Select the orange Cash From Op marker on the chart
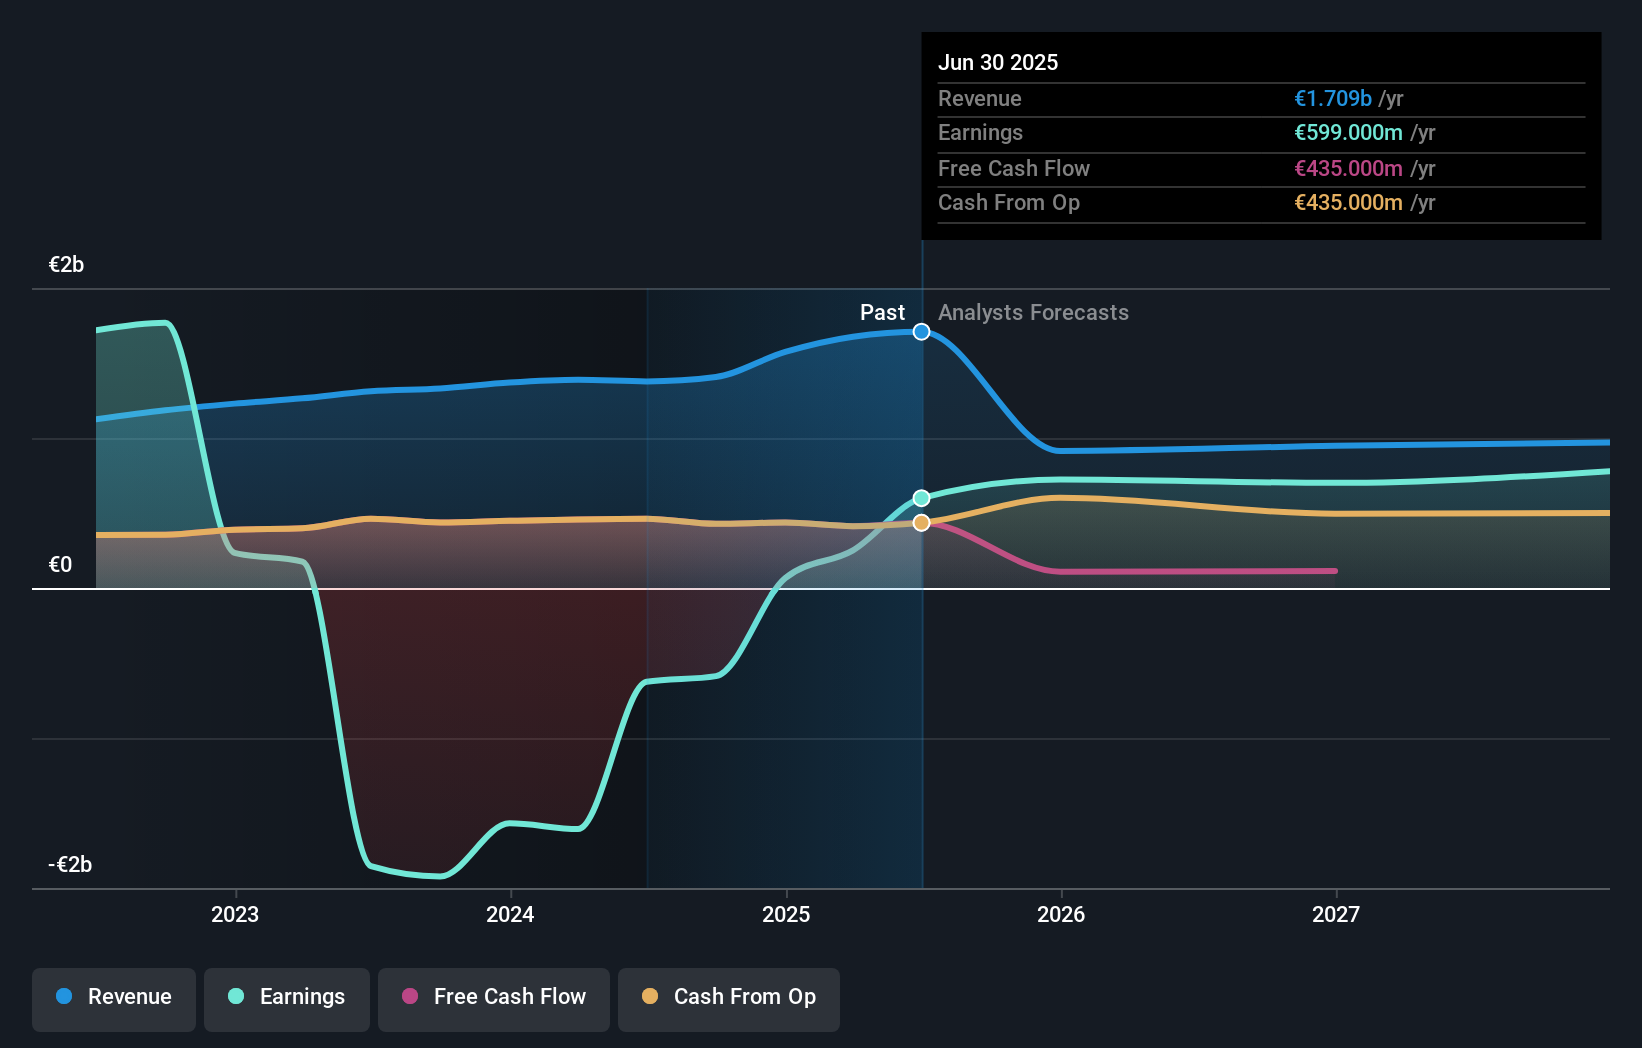Viewport: 1642px width, 1048px height. [x=921, y=522]
